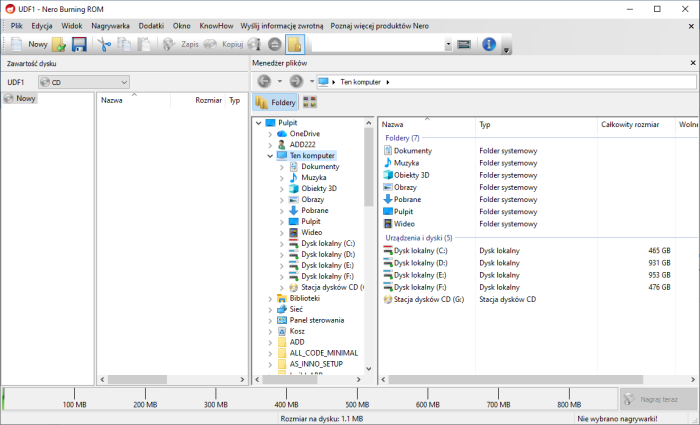Sort compilation list by Rozmiar column
This screenshot has width=700, height=425.
[x=208, y=100]
